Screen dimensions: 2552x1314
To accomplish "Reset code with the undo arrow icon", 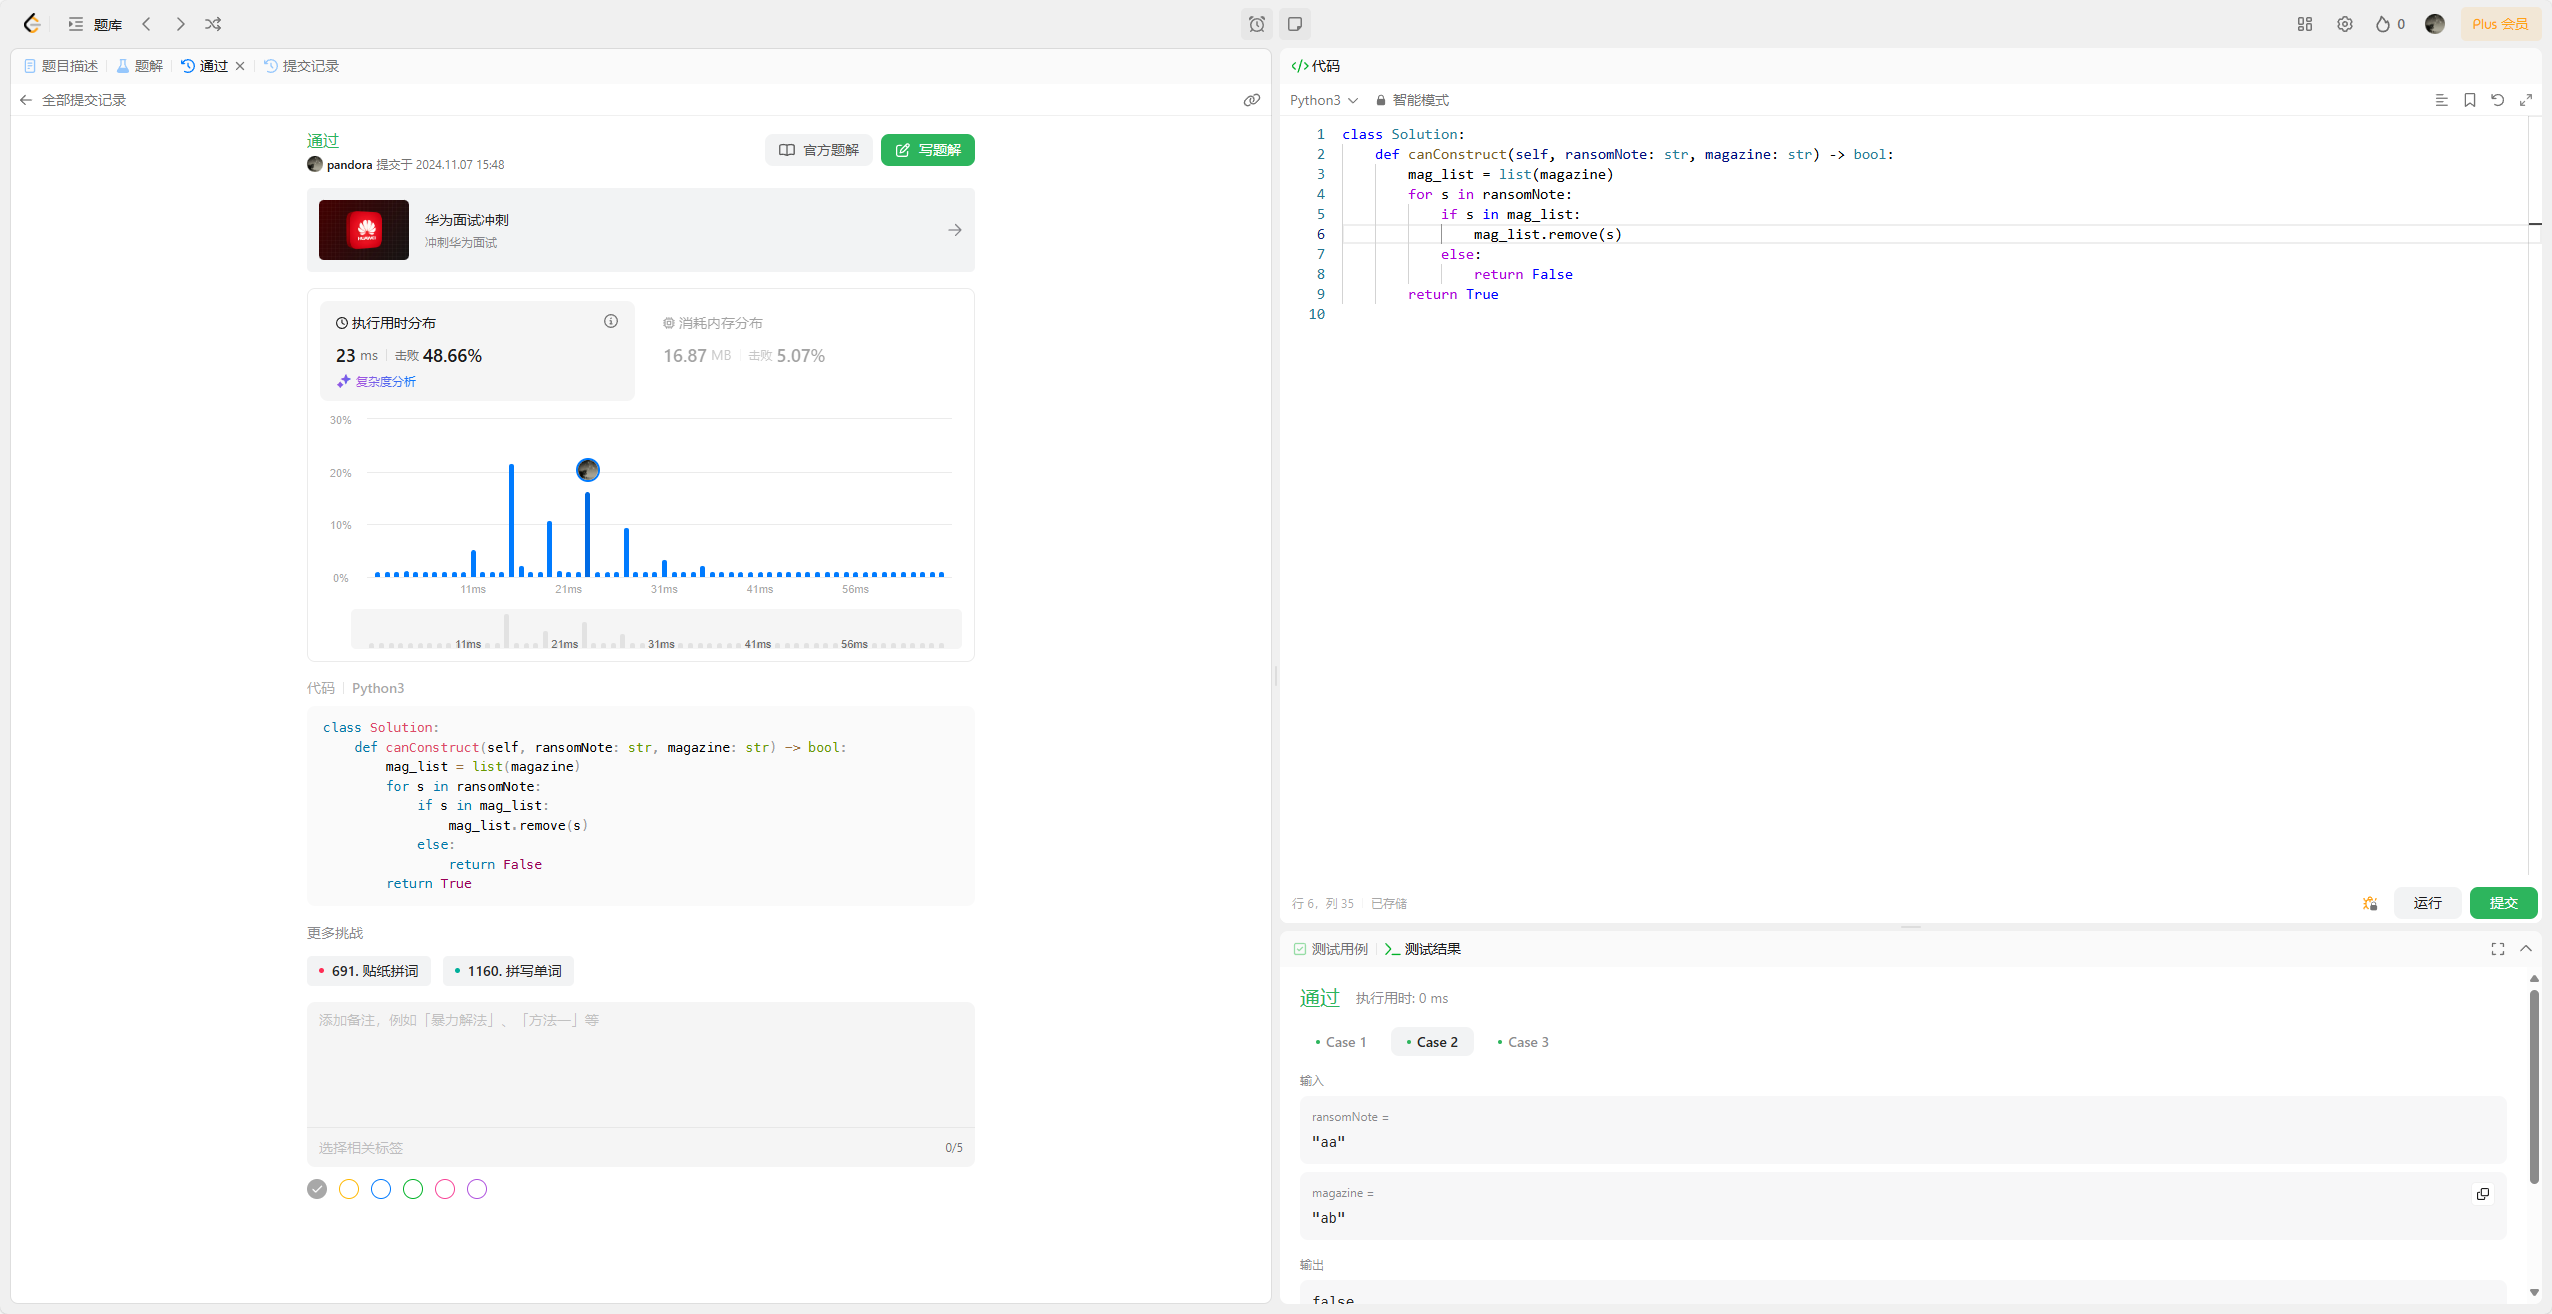I will click(x=2497, y=100).
